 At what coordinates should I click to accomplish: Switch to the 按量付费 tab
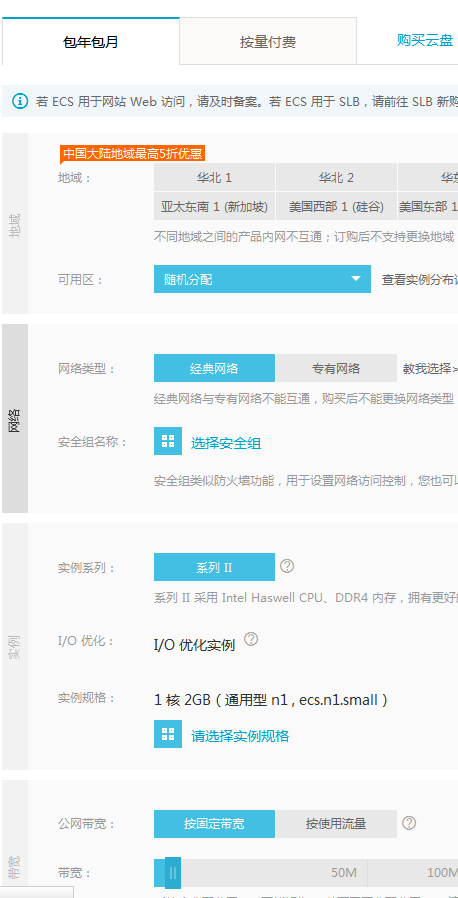pos(268,41)
